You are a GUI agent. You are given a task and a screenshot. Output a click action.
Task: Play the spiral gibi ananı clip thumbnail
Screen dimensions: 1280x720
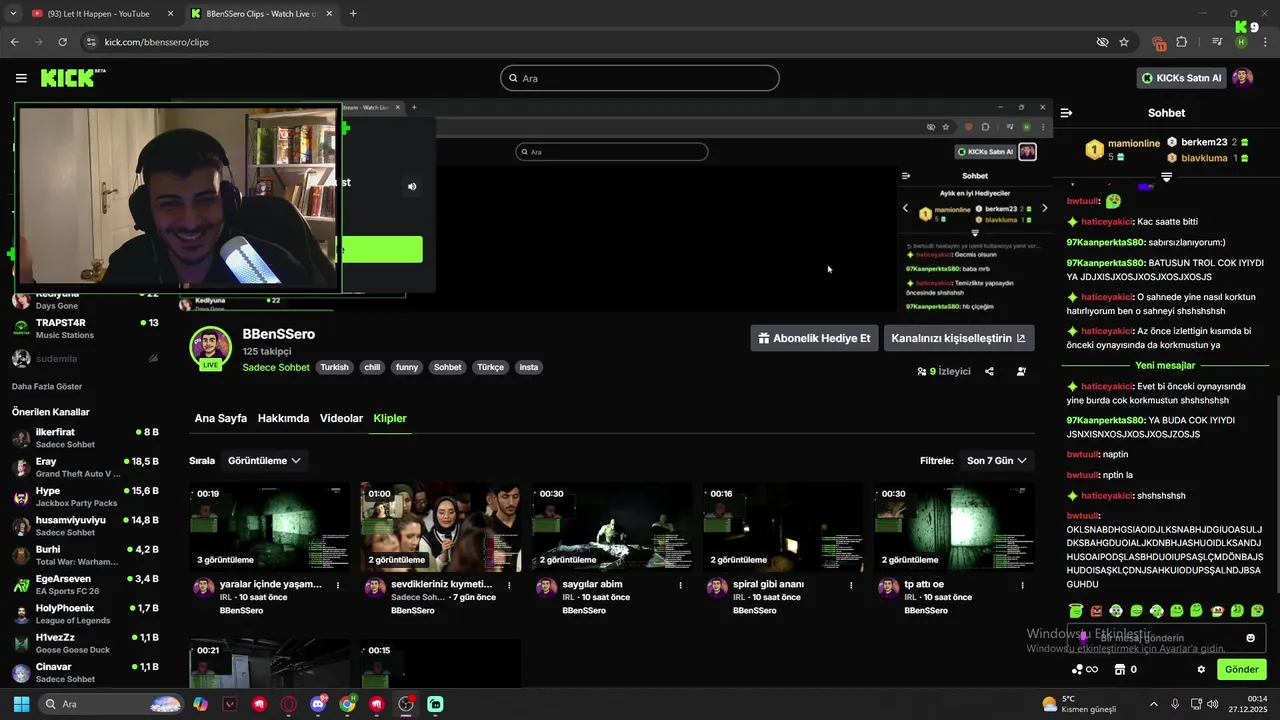pos(783,527)
